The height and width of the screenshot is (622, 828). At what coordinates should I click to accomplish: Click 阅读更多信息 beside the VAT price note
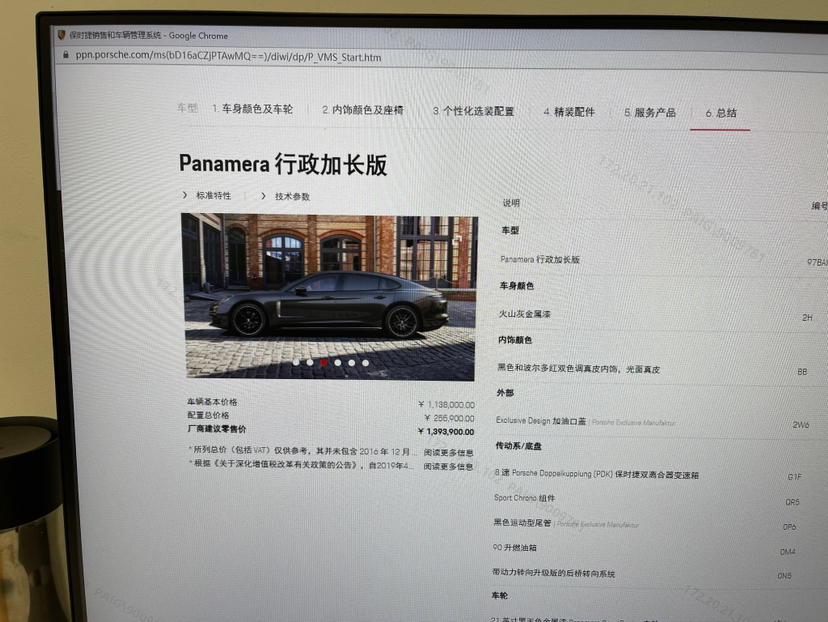pos(448,453)
